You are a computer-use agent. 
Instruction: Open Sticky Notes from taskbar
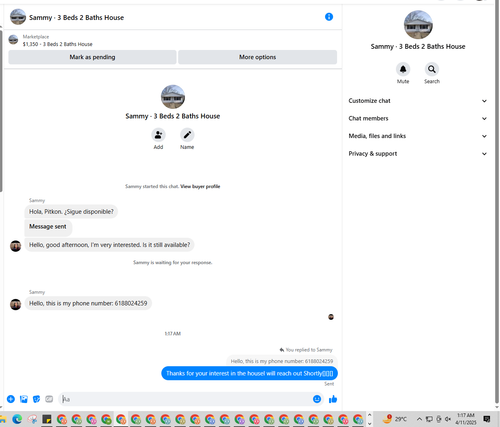coord(47,419)
